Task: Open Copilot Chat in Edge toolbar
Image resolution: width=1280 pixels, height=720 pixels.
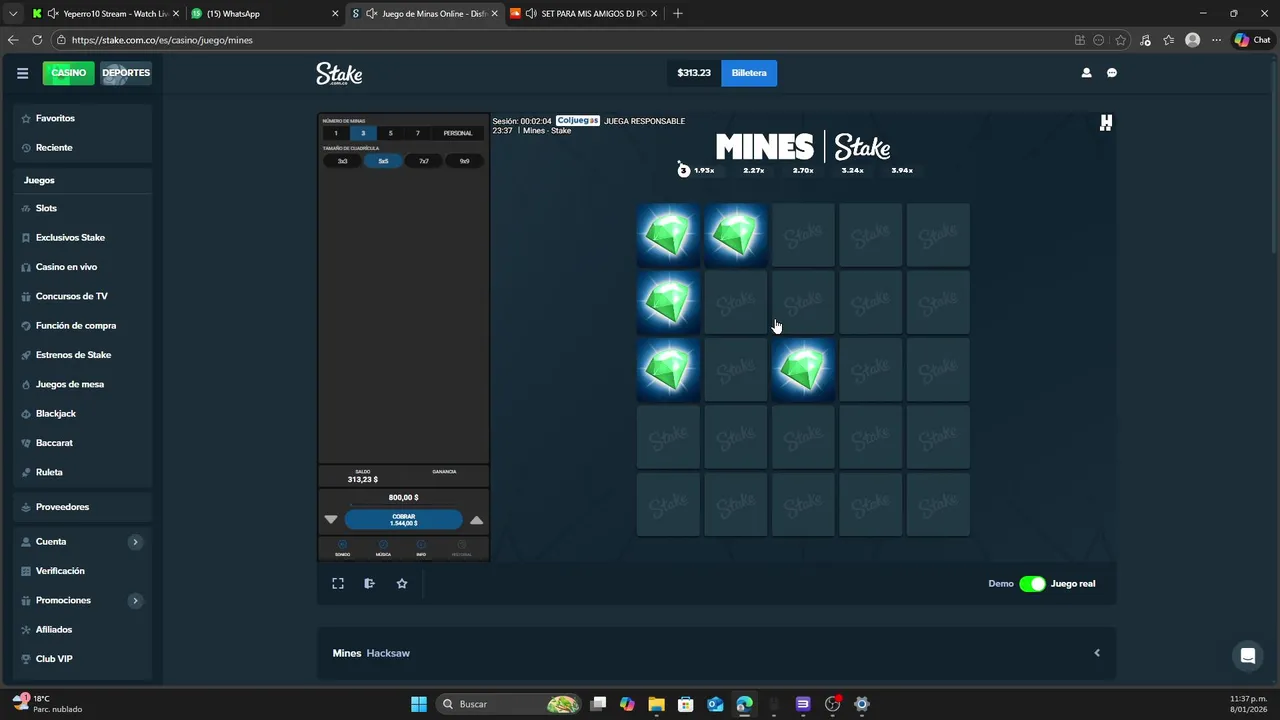Action: point(1252,40)
